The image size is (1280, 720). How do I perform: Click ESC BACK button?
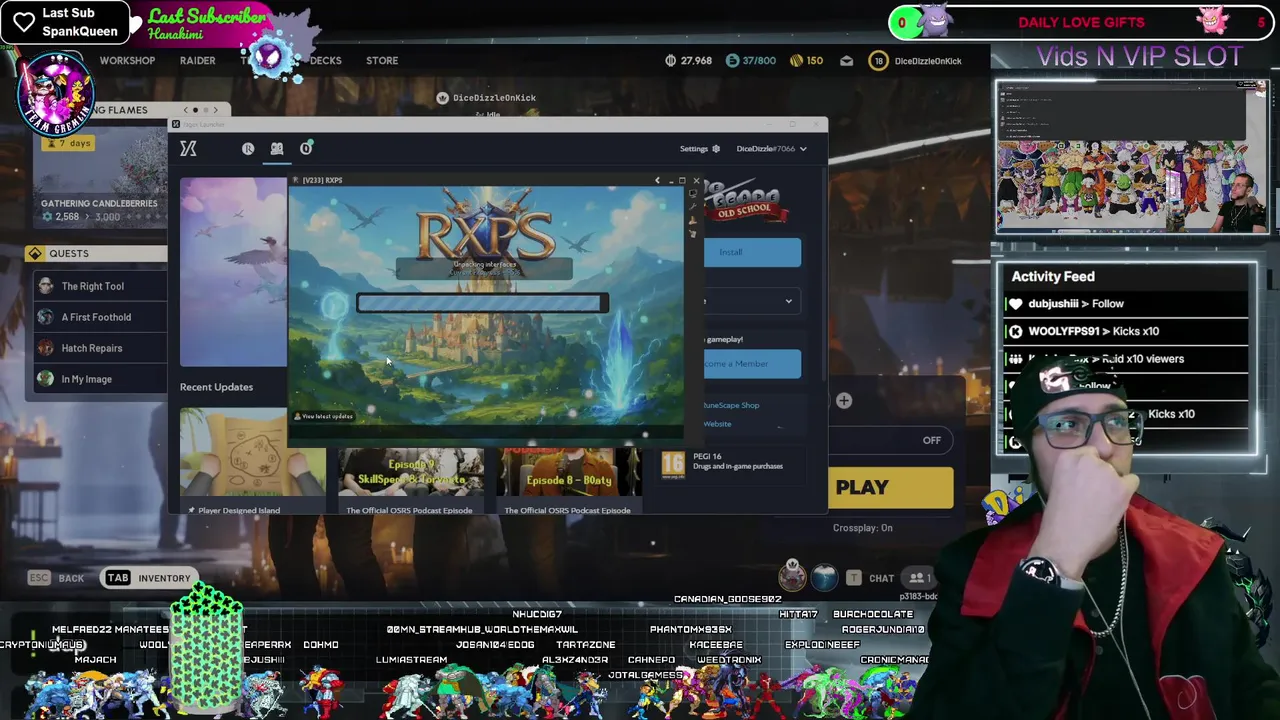(56, 578)
